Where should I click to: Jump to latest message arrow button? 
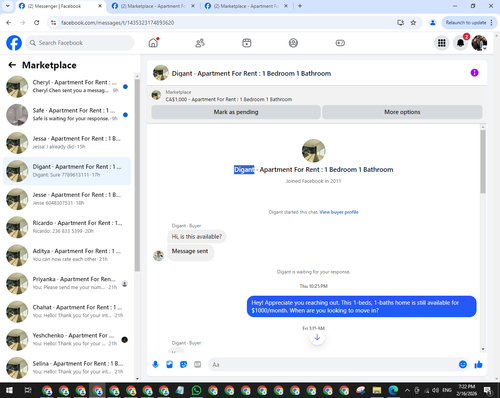pyautogui.click(x=317, y=337)
